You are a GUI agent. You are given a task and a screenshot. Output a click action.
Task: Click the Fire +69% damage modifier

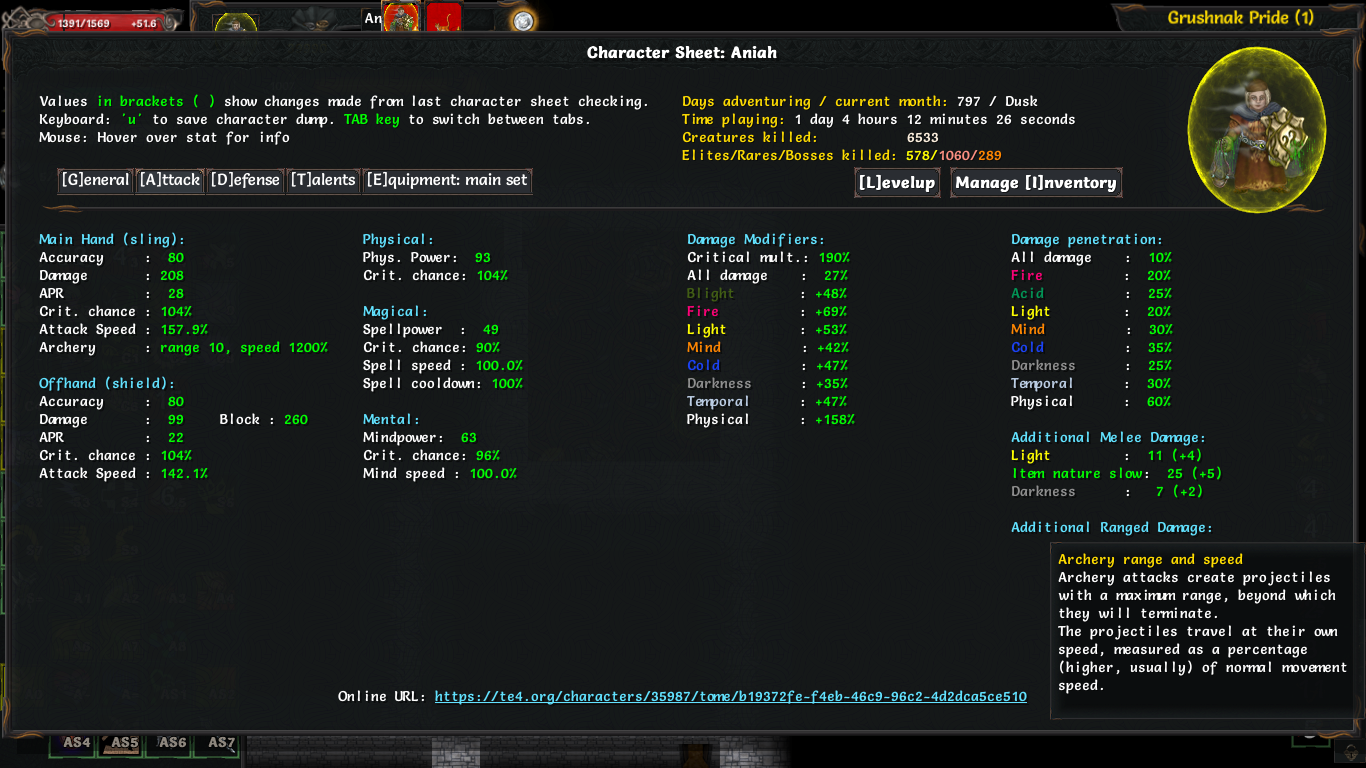pos(767,311)
